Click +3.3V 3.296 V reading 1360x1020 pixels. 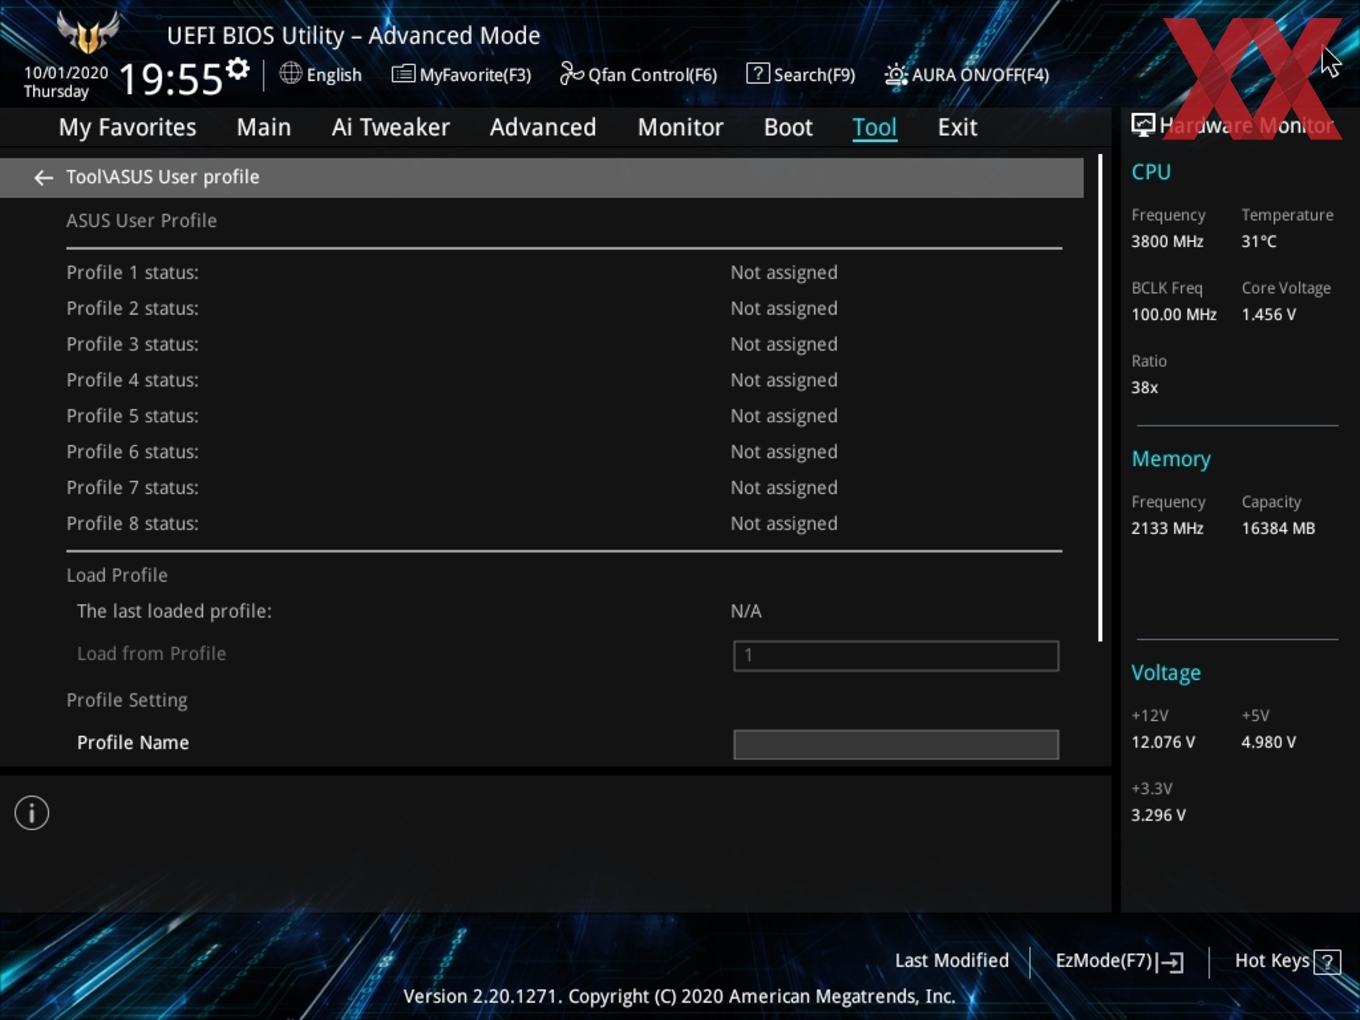(x=1158, y=816)
